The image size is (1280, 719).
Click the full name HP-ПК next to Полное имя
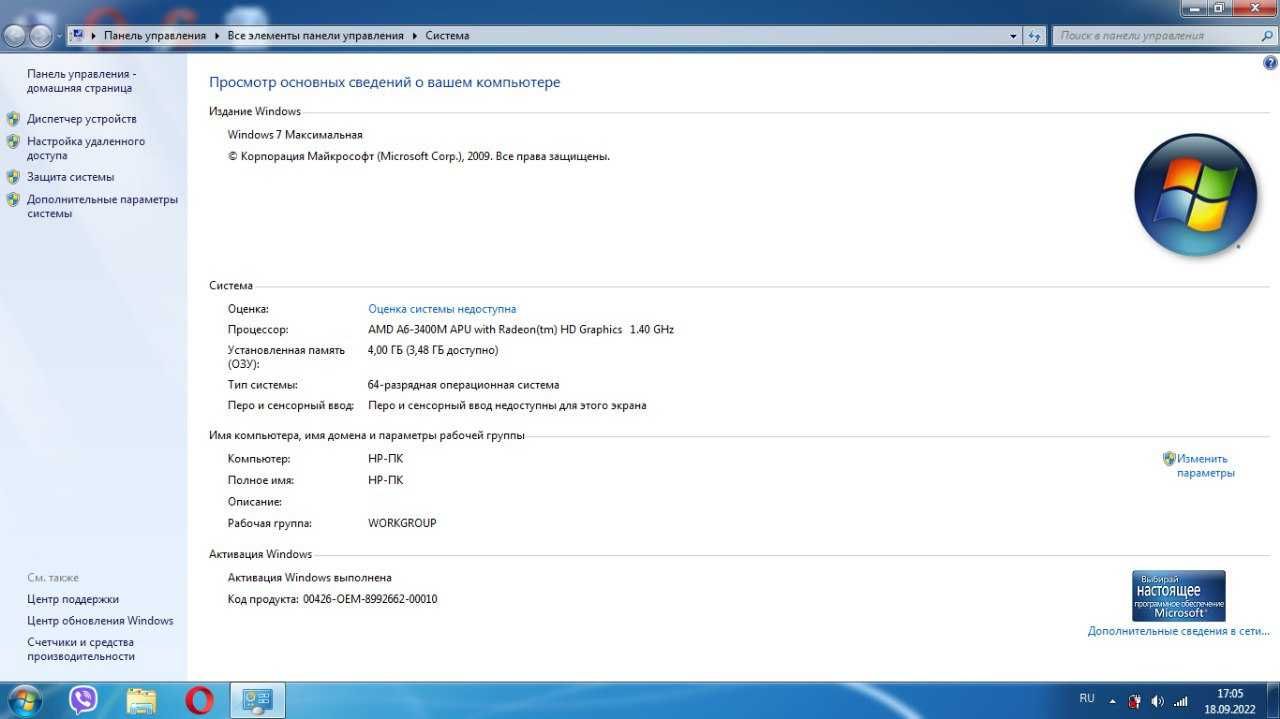point(386,480)
